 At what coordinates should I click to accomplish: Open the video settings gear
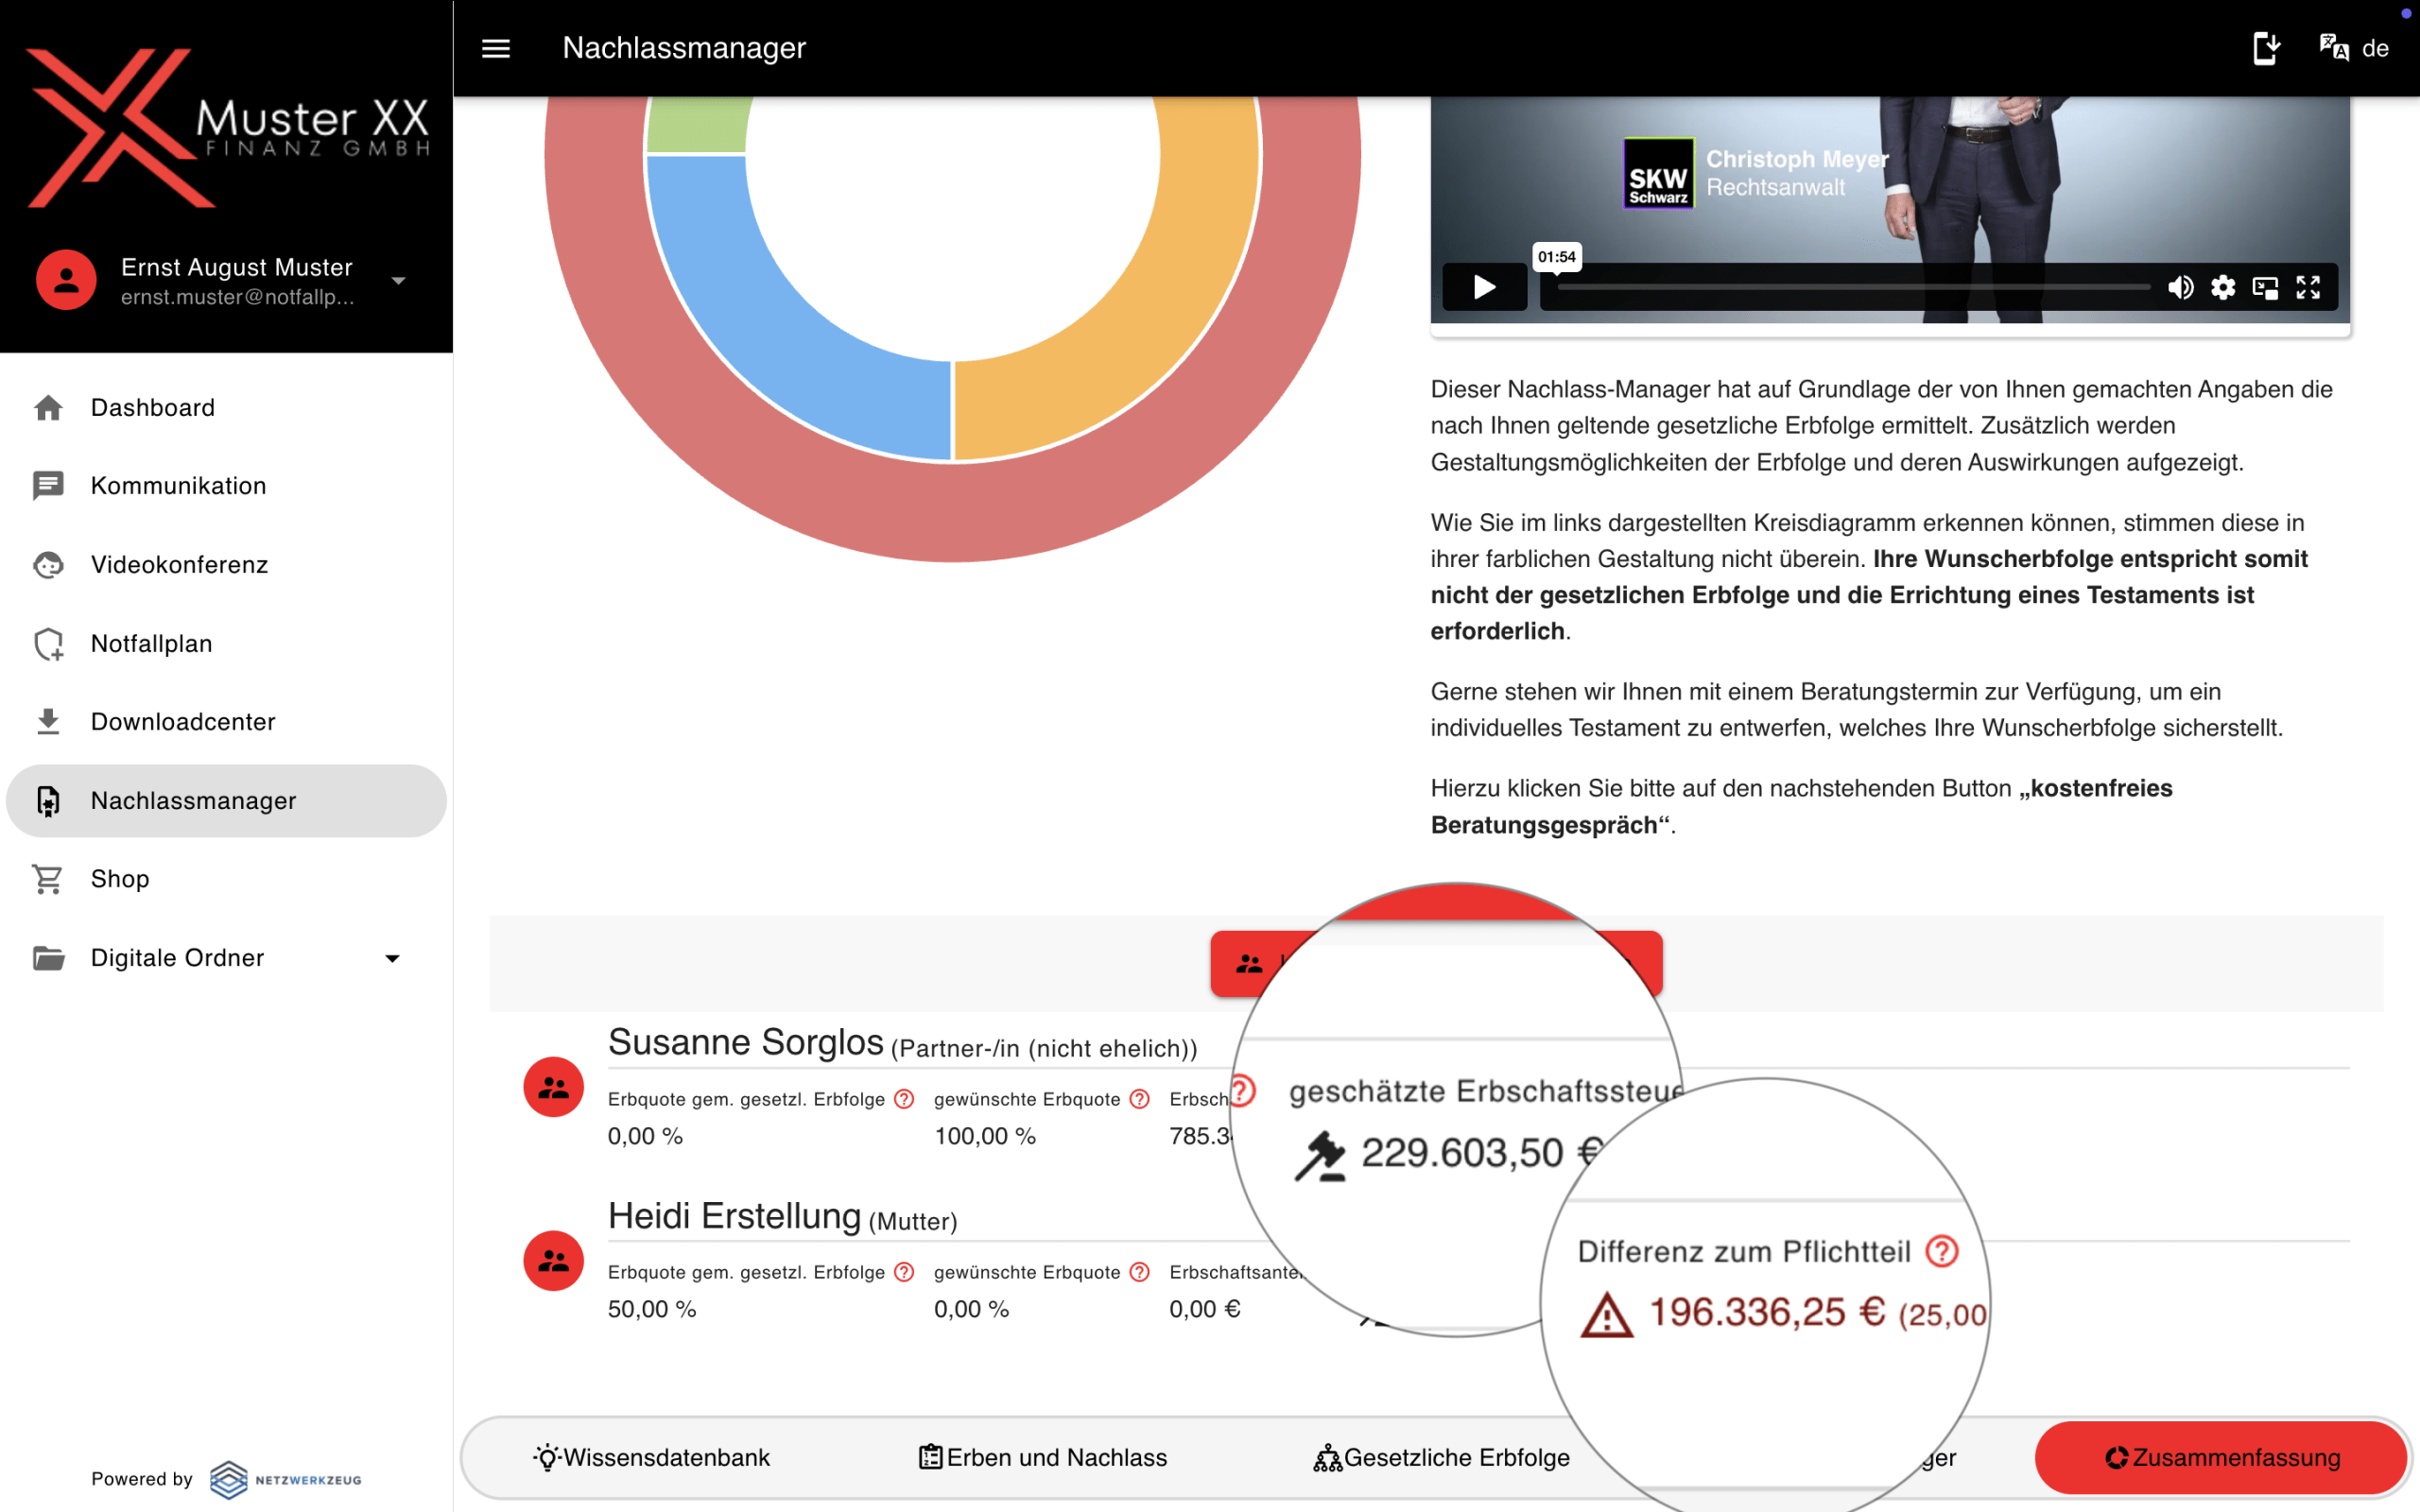tap(2222, 288)
